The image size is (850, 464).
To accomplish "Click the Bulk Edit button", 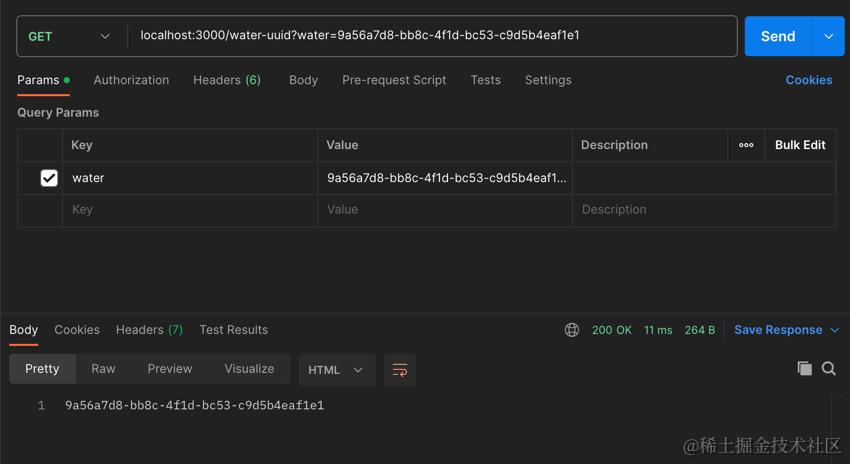I will (800, 145).
